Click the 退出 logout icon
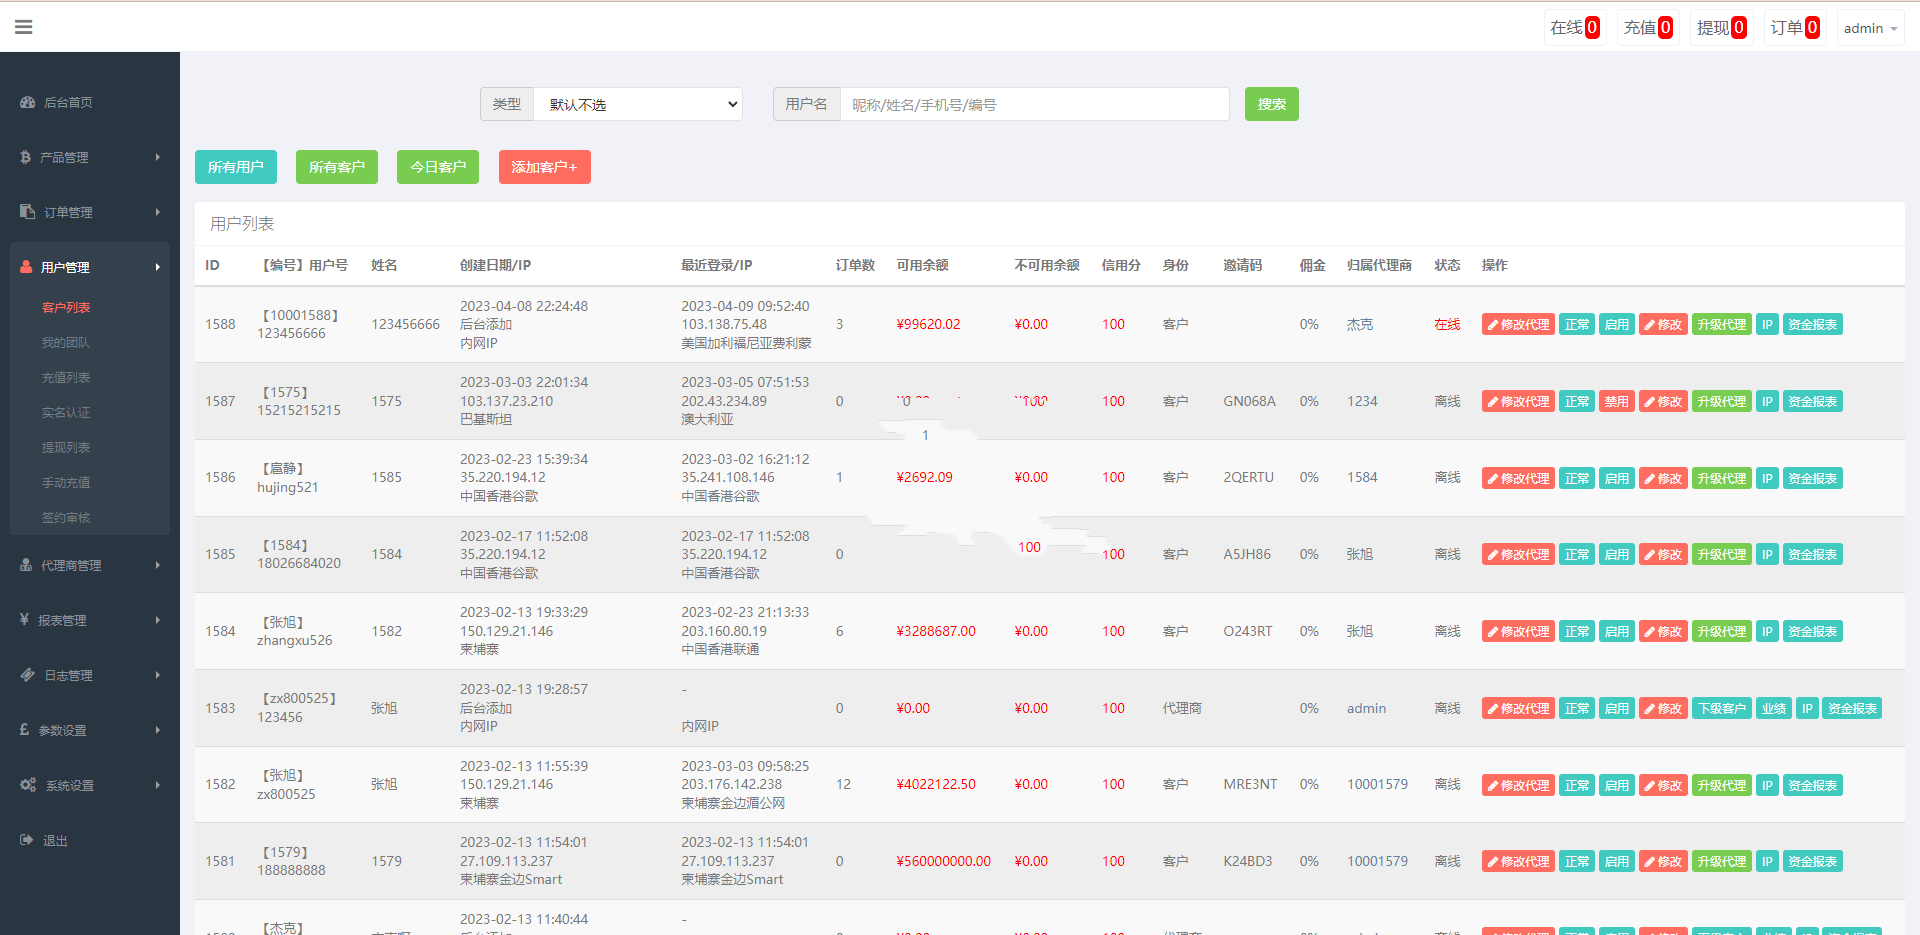The image size is (1920, 935). pyautogui.click(x=27, y=840)
